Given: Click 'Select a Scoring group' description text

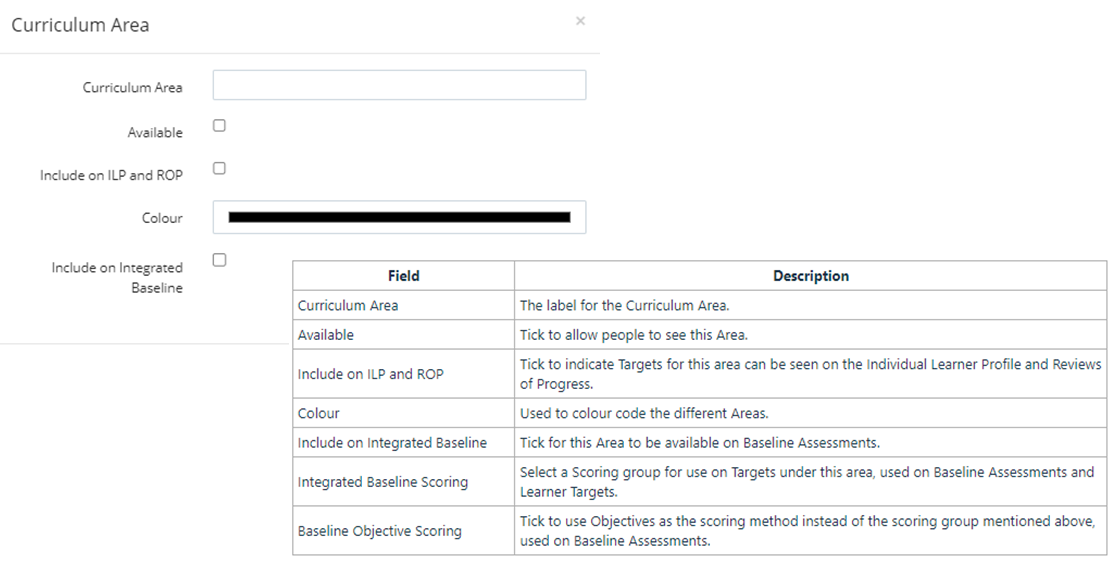Looking at the screenshot, I should pyautogui.click(x=807, y=482).
